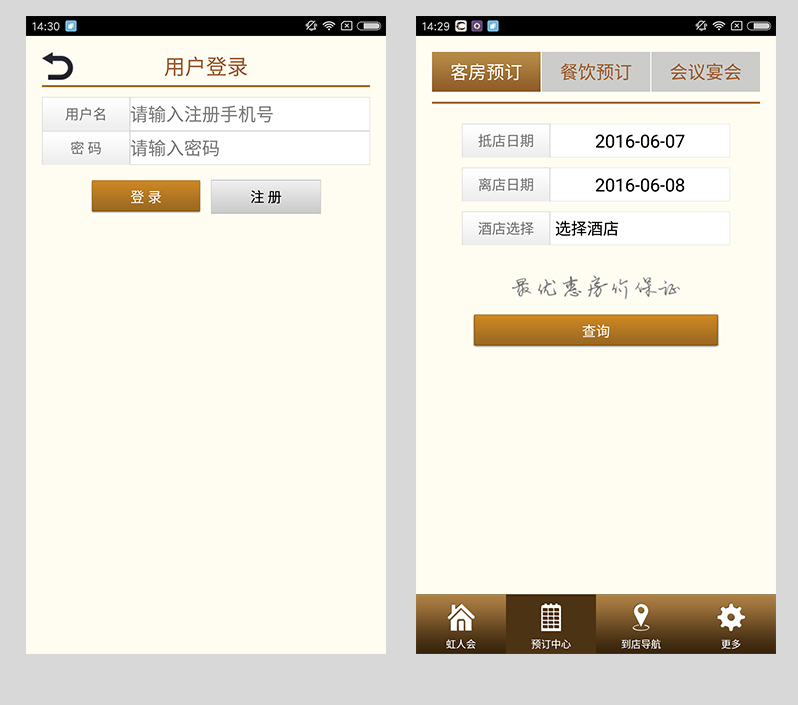
Task: Switch to 客房预订 tab
Action: pos(486,72)
